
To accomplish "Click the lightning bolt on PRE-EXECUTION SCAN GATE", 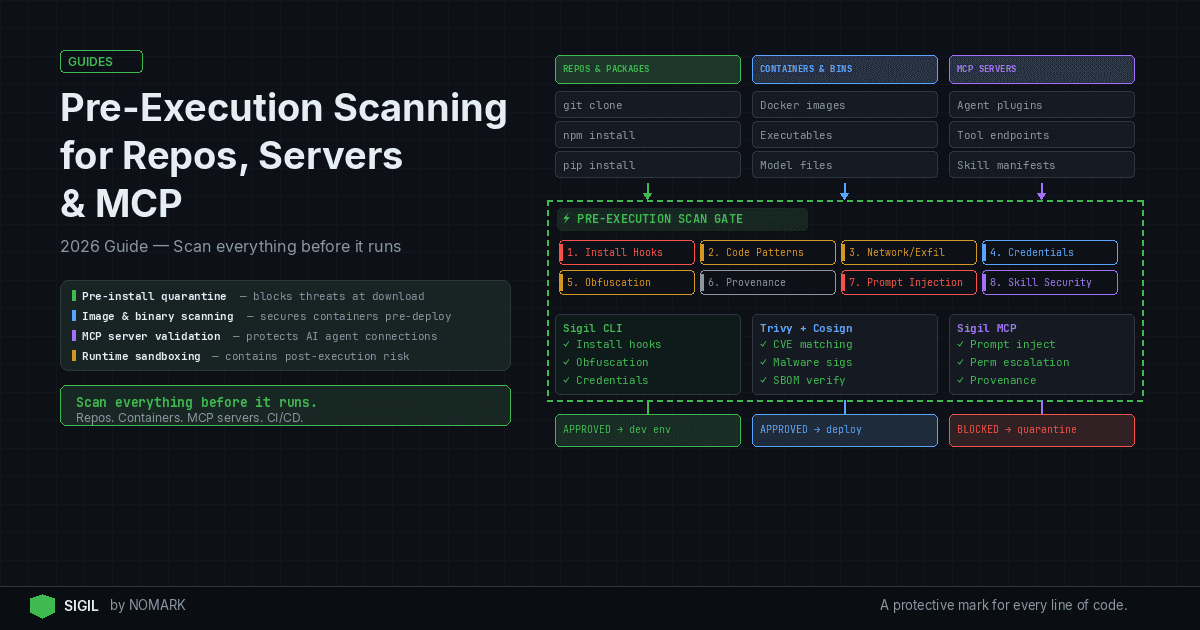I will [566, 219].
